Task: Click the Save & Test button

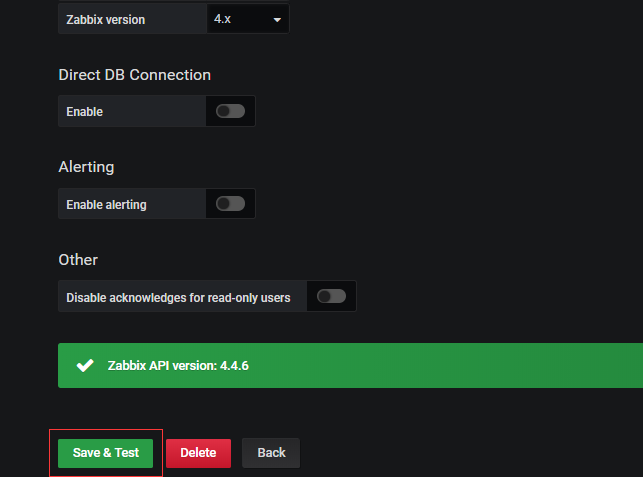Action: coord(105,453)
